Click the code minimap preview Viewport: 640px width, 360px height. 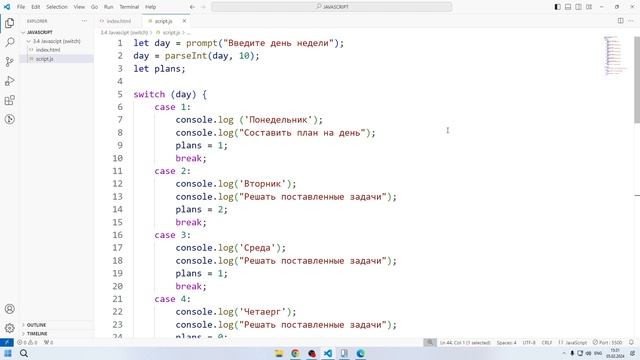(616, 56)
